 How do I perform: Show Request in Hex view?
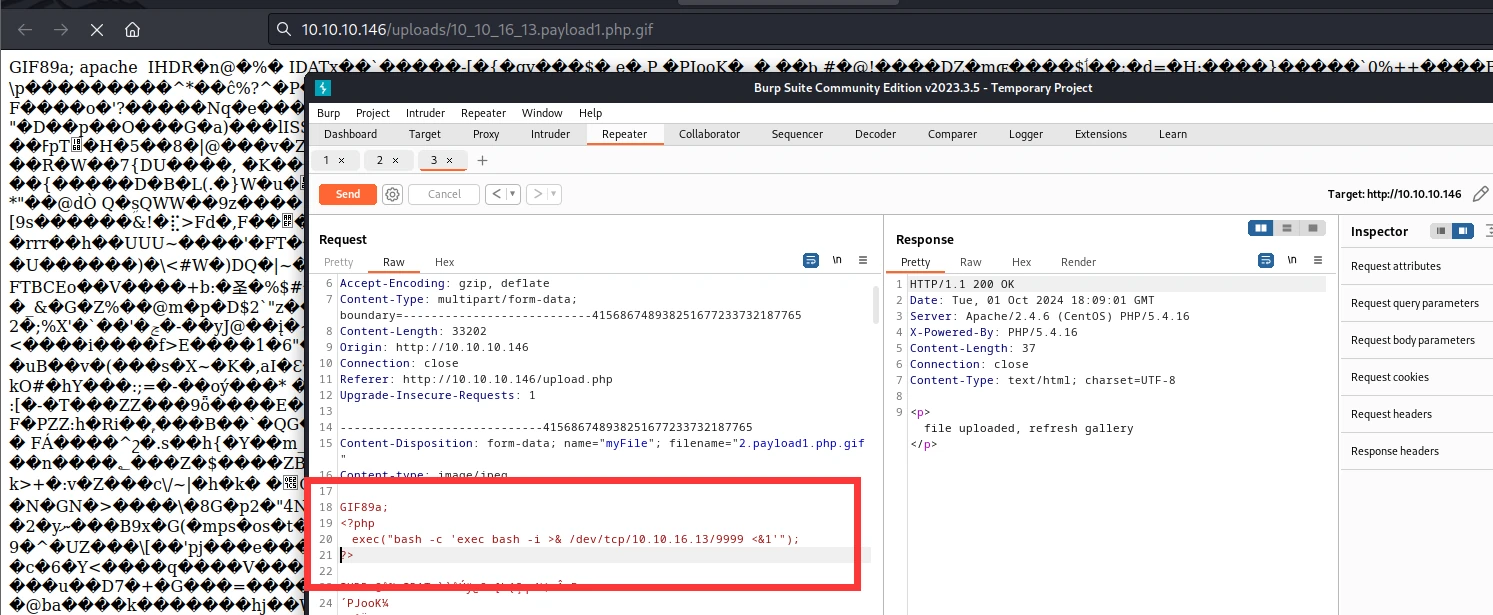[x=445, y=262]
